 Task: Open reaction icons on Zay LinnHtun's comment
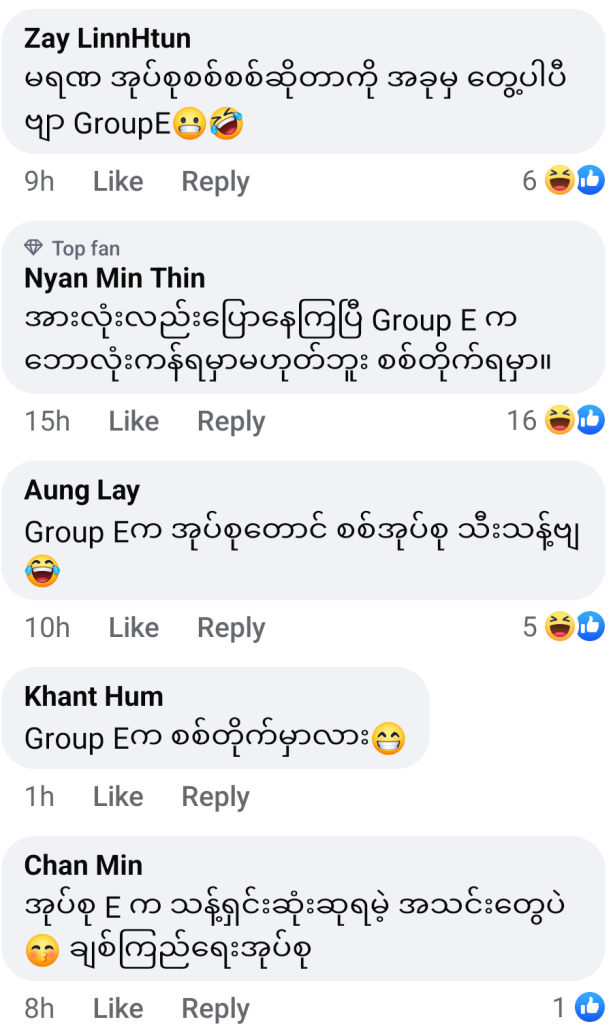575,181
